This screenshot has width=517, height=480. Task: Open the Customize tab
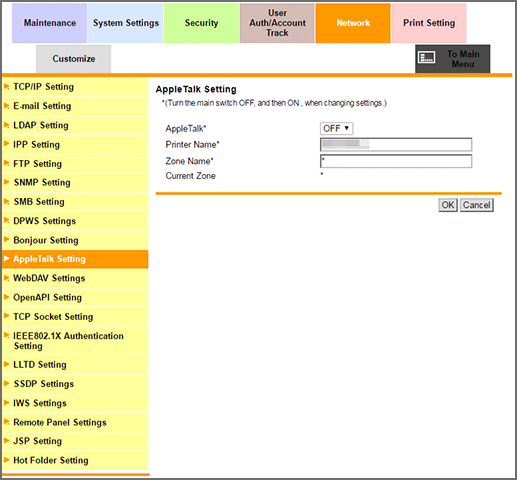[74, 59]
